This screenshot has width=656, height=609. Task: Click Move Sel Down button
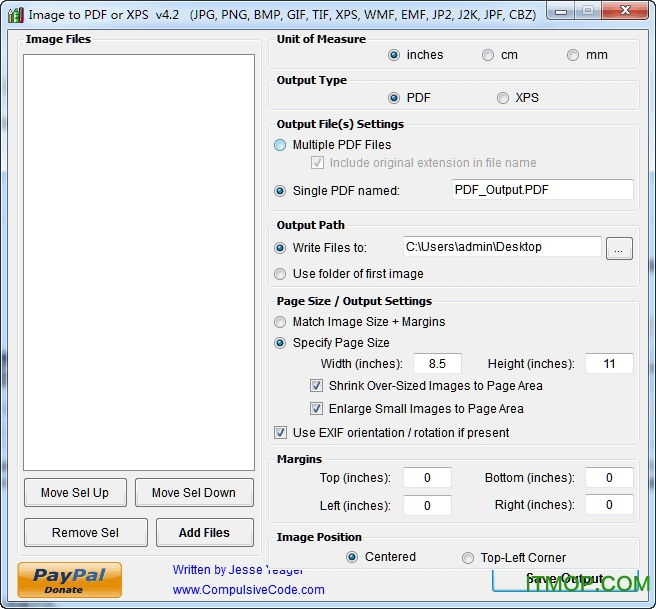[x=194, y=493]
